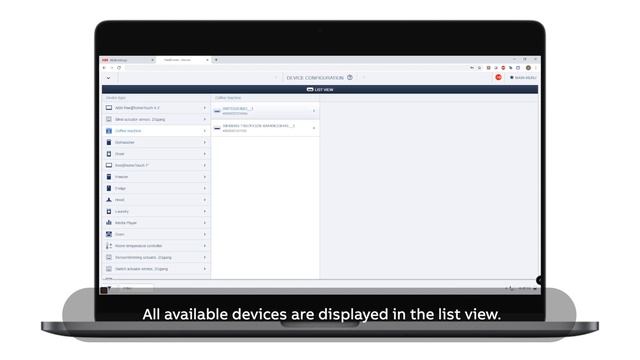The width and height of the screenshot is (640, 360).
Task: Go to previous page arrow left of Device Configuration
Action: coord(276,78)
